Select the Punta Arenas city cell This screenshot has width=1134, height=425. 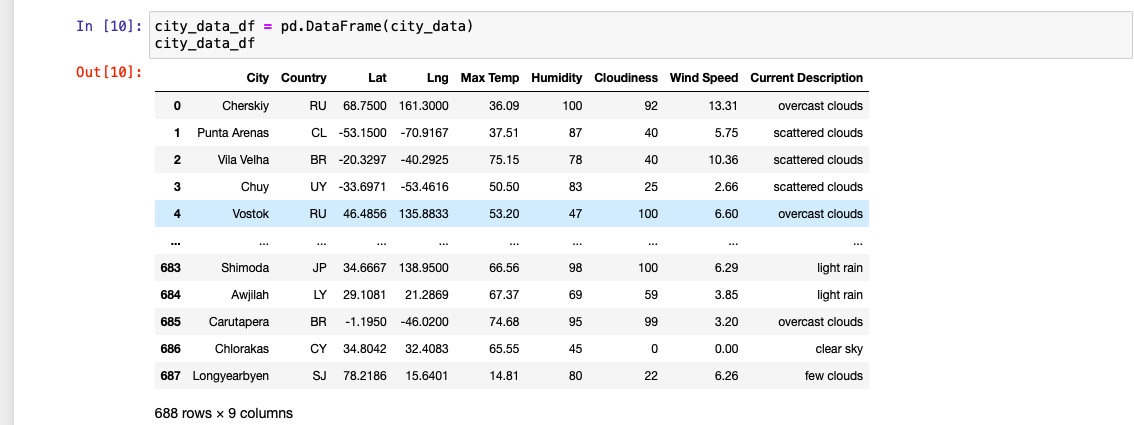[233, 133]
